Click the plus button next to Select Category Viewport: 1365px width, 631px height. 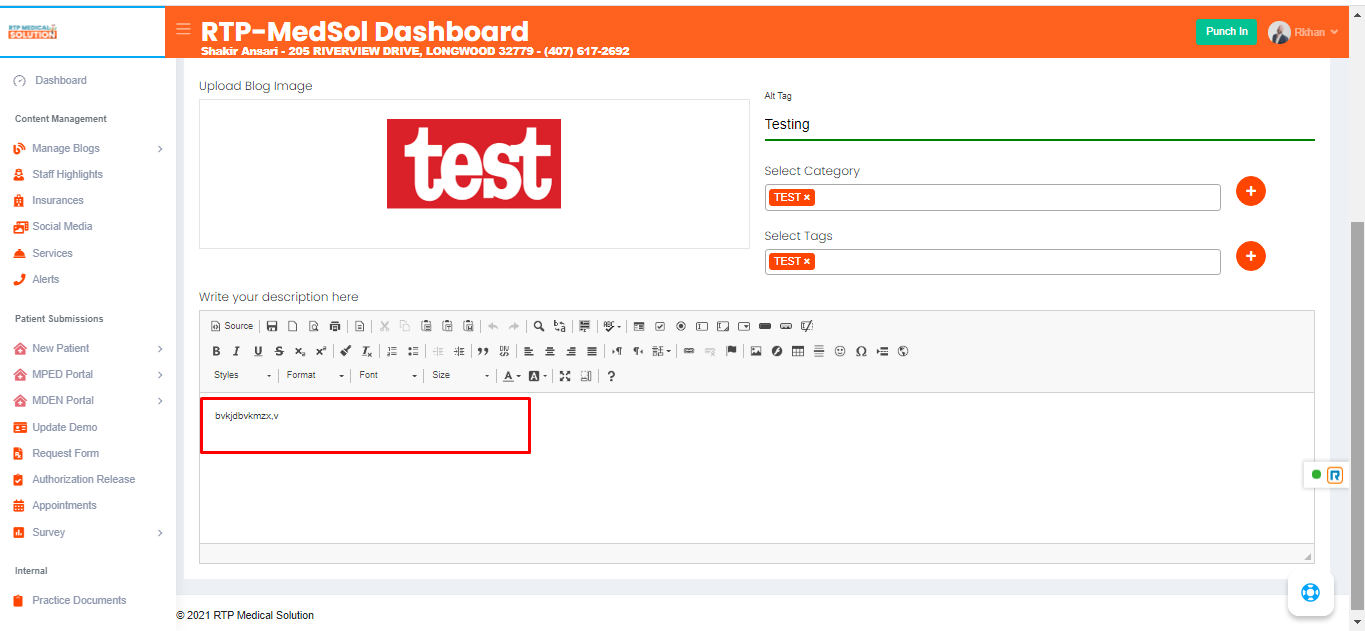pos(1251,191)
